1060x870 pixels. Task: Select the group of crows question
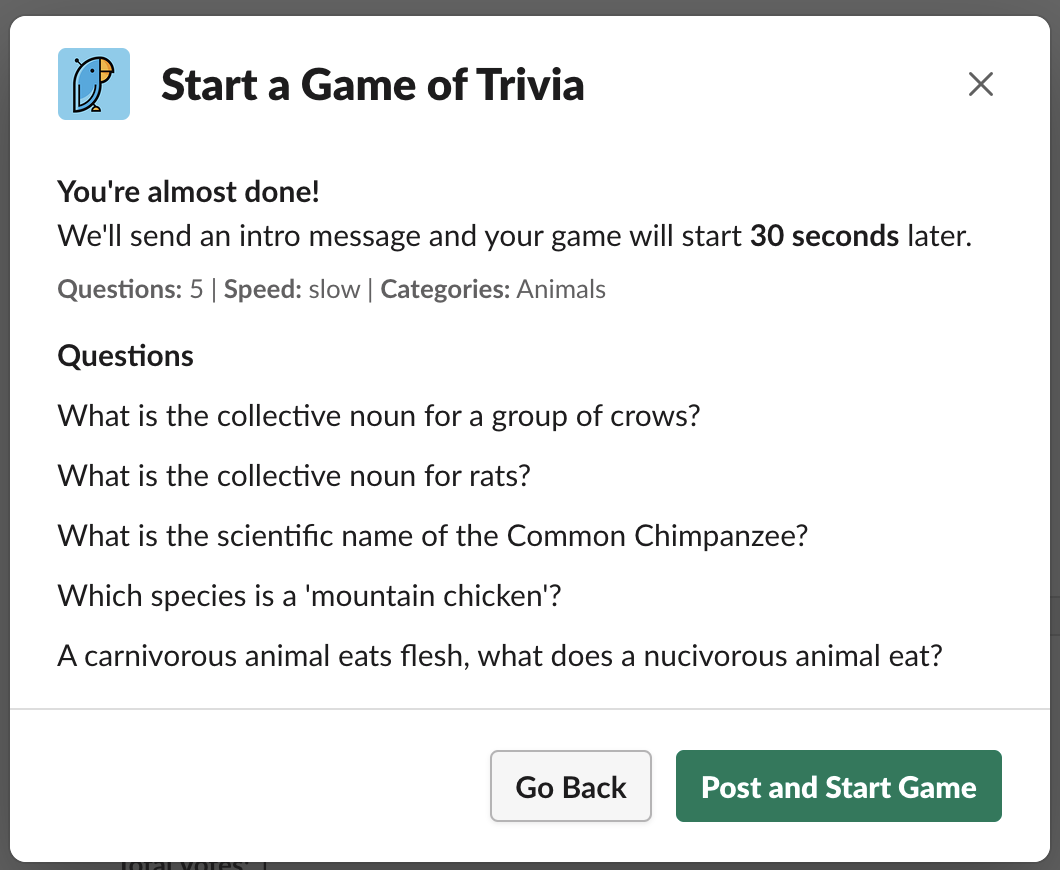tap(379, 416)
